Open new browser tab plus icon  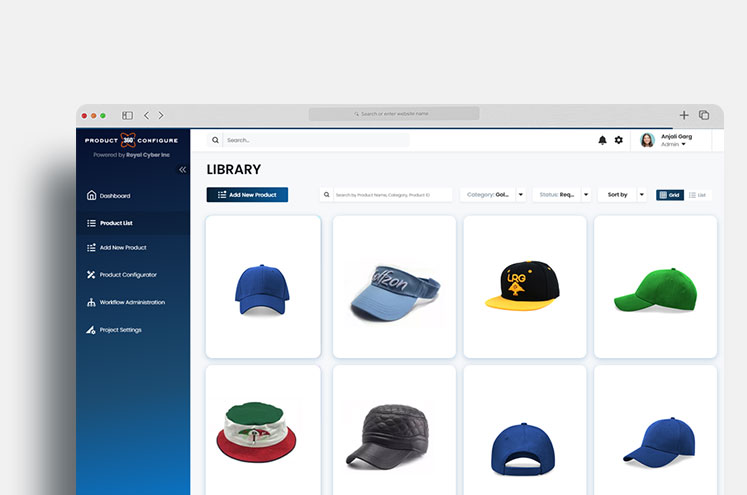tap(684, 115)
